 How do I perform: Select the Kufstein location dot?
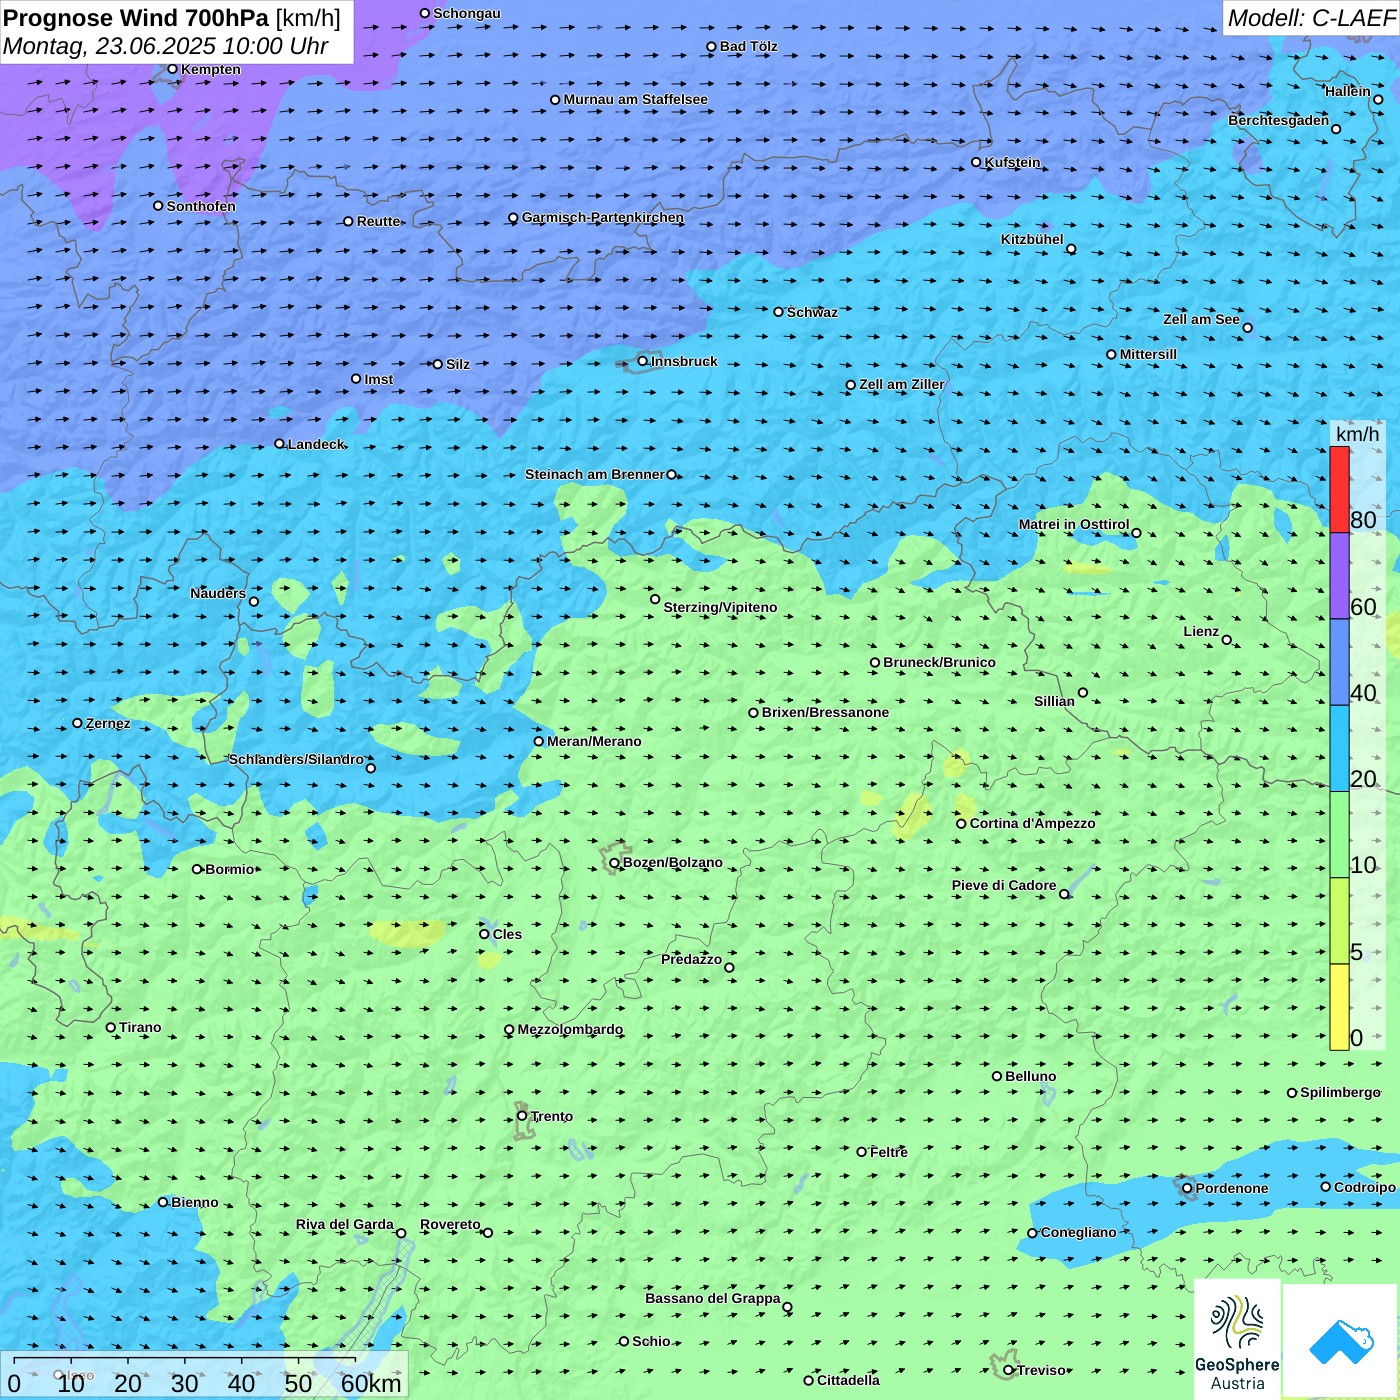(x=977, y=162)
